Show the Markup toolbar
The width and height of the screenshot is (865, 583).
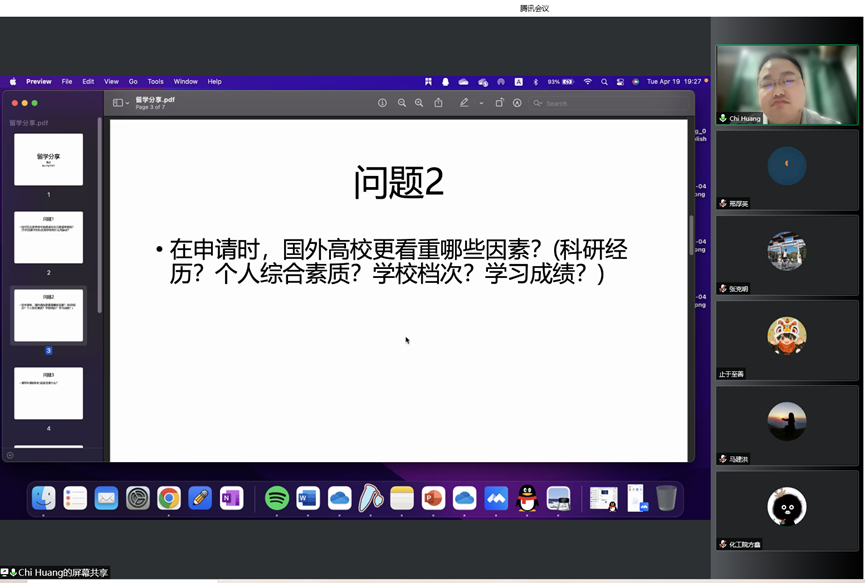tap(517, 103)
